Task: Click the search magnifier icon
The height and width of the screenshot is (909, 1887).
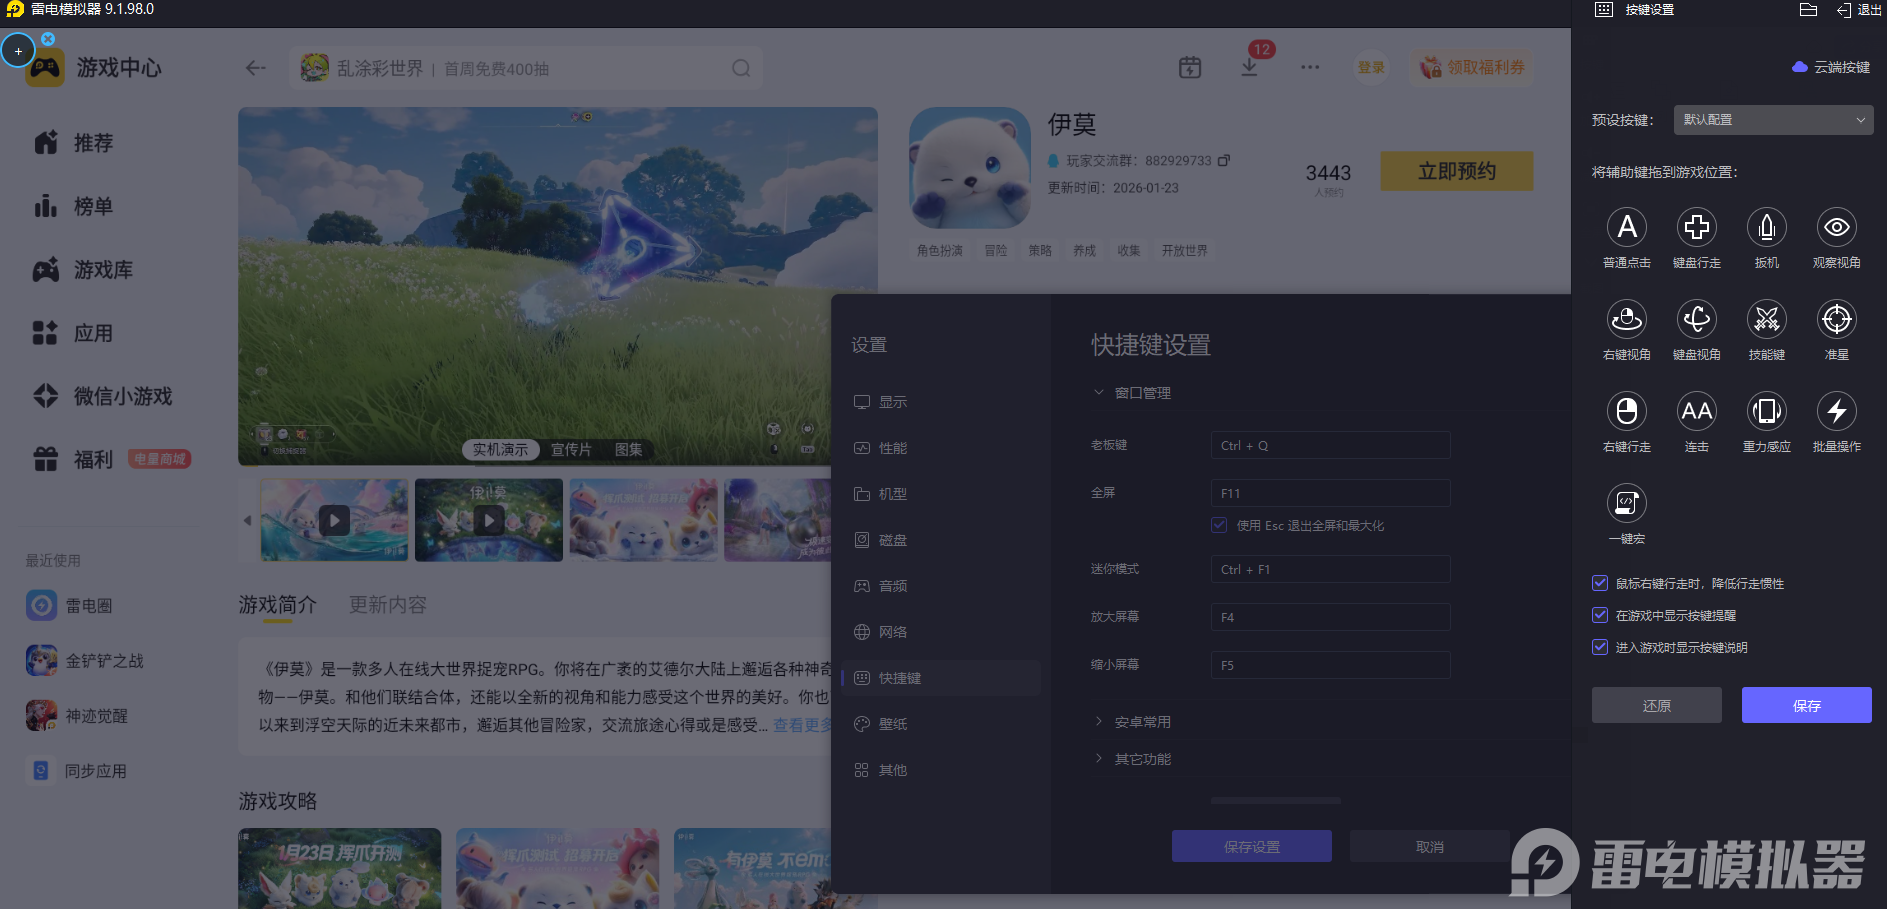Action: tap(741, 68)
